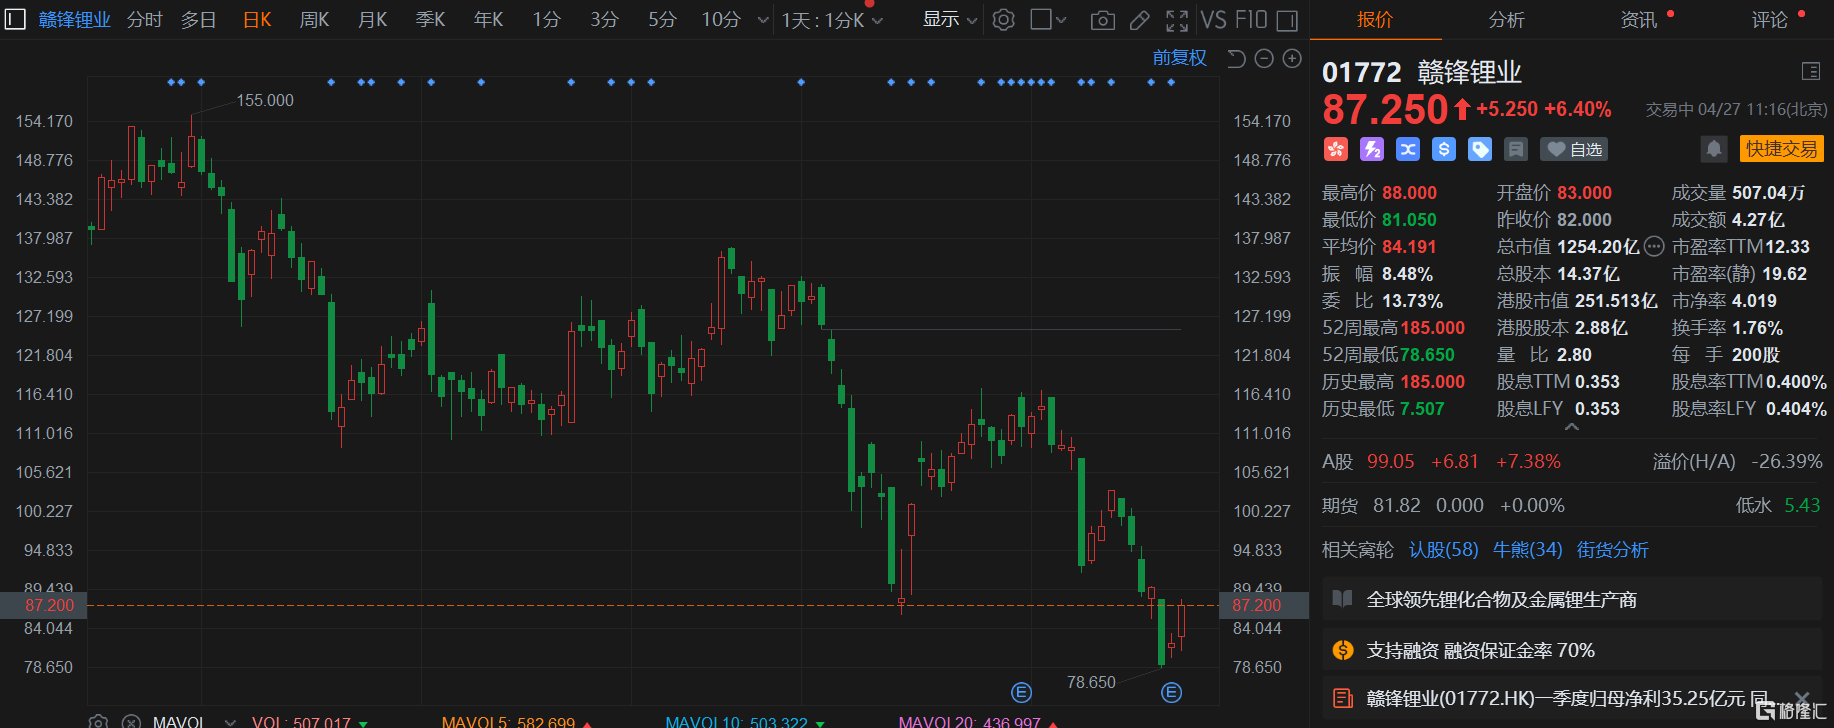The width and height of the screenshot is (1834, 728).
Task: Expand the 1天:1分K dropdown
Action: (832, 20)
